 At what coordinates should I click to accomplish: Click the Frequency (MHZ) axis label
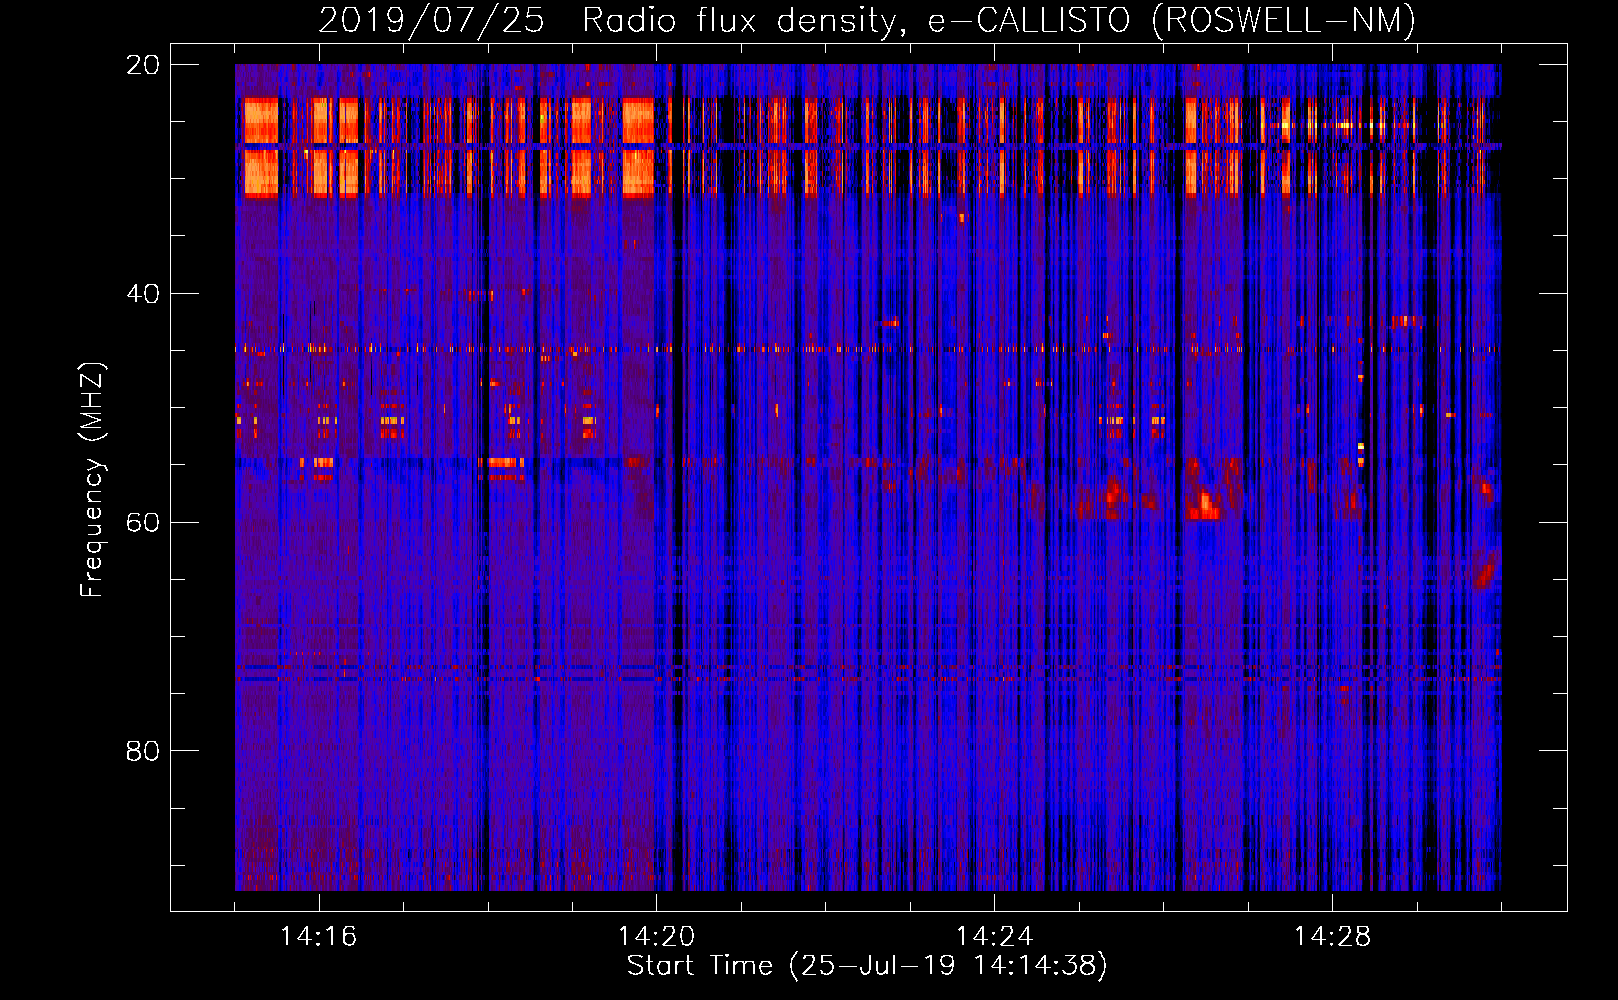pyautogui.click(x=92, y=480)
